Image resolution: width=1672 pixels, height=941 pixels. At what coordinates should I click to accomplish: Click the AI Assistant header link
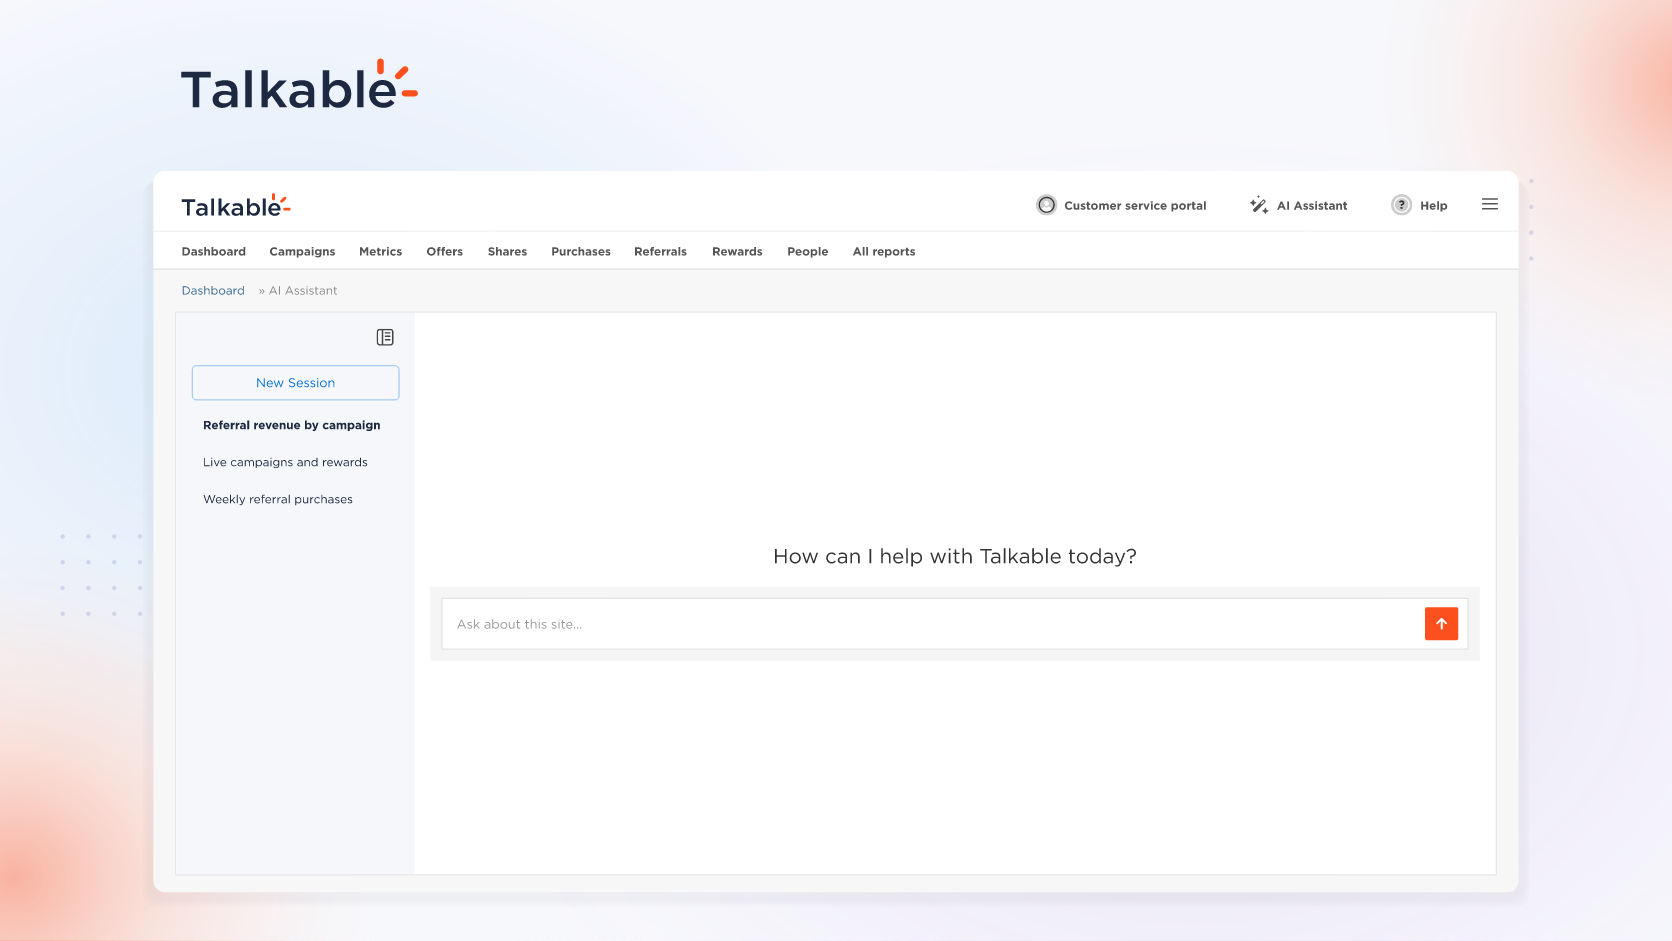click(x=1312, y=206)
